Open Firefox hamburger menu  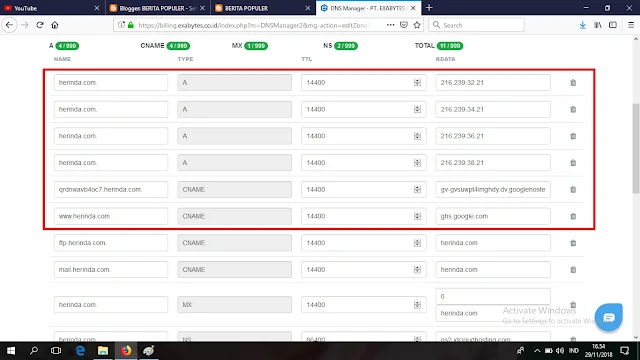tap(631, 25)
